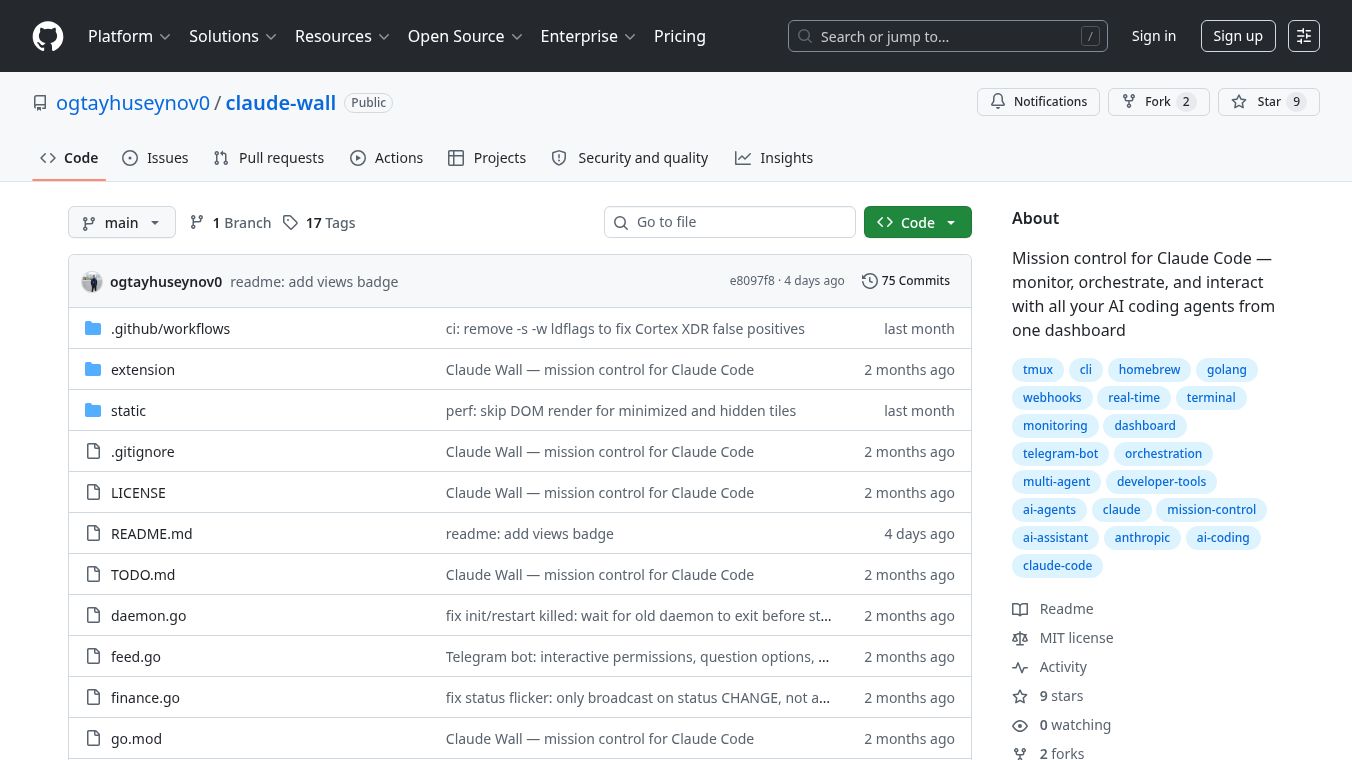Viewport: 1352px width, 760px height.
Task: Expand the Platform menu
Action: click(x=129, y=36)
